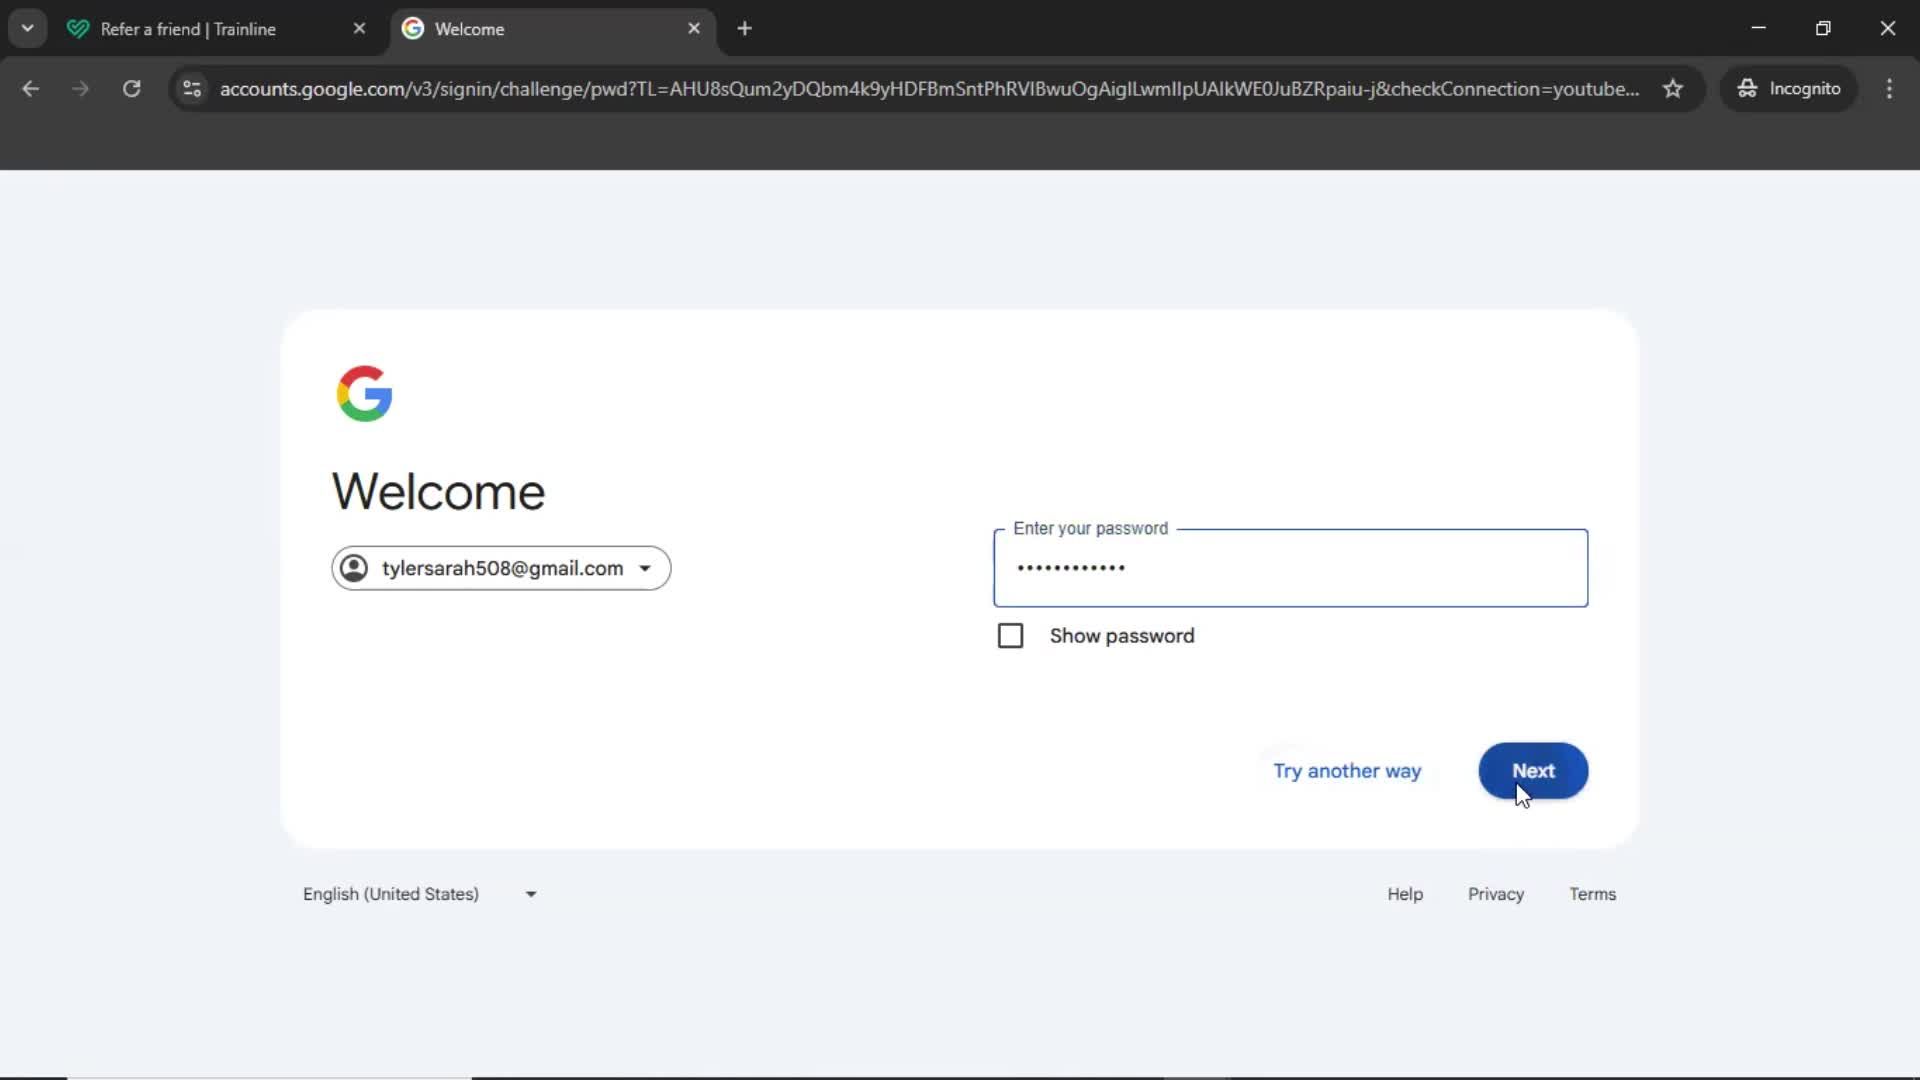The height and width of the screenshot is (1080, 1920).
Task: Switch to the Refer a friend Trainline tab
Action: pyautogui.click(x=190, y=29)
